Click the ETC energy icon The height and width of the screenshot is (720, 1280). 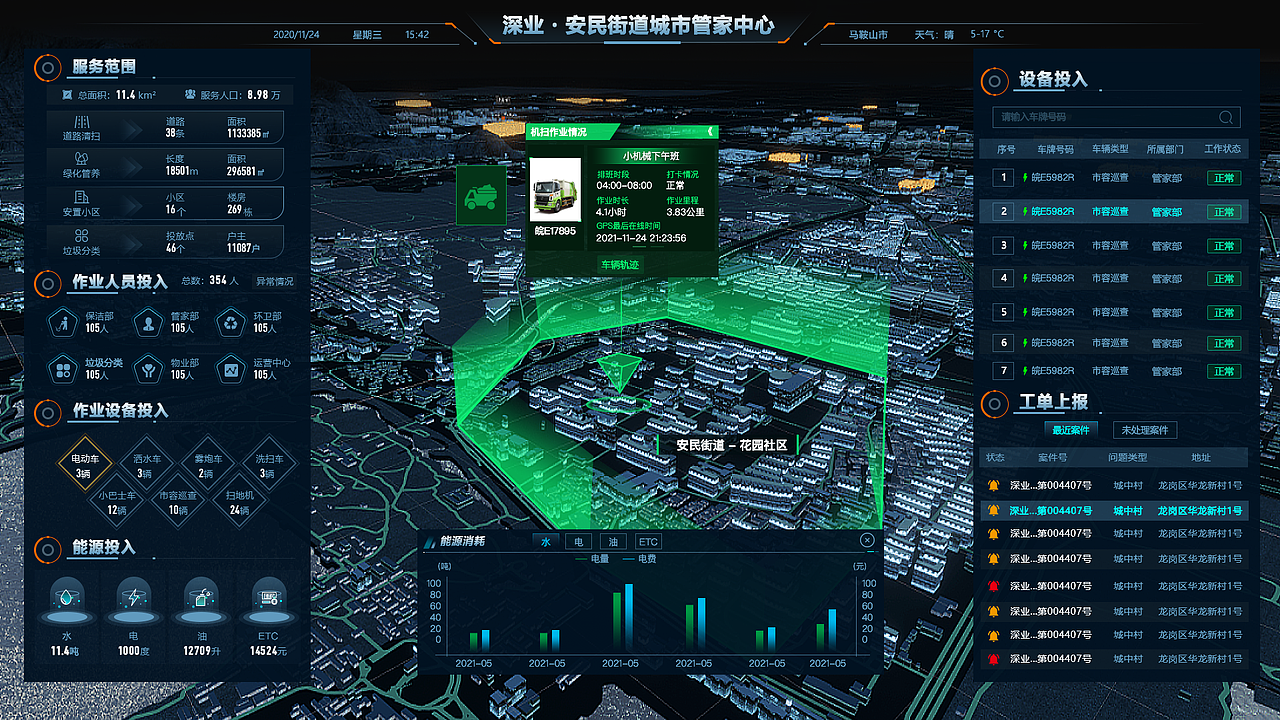(268, 600)
